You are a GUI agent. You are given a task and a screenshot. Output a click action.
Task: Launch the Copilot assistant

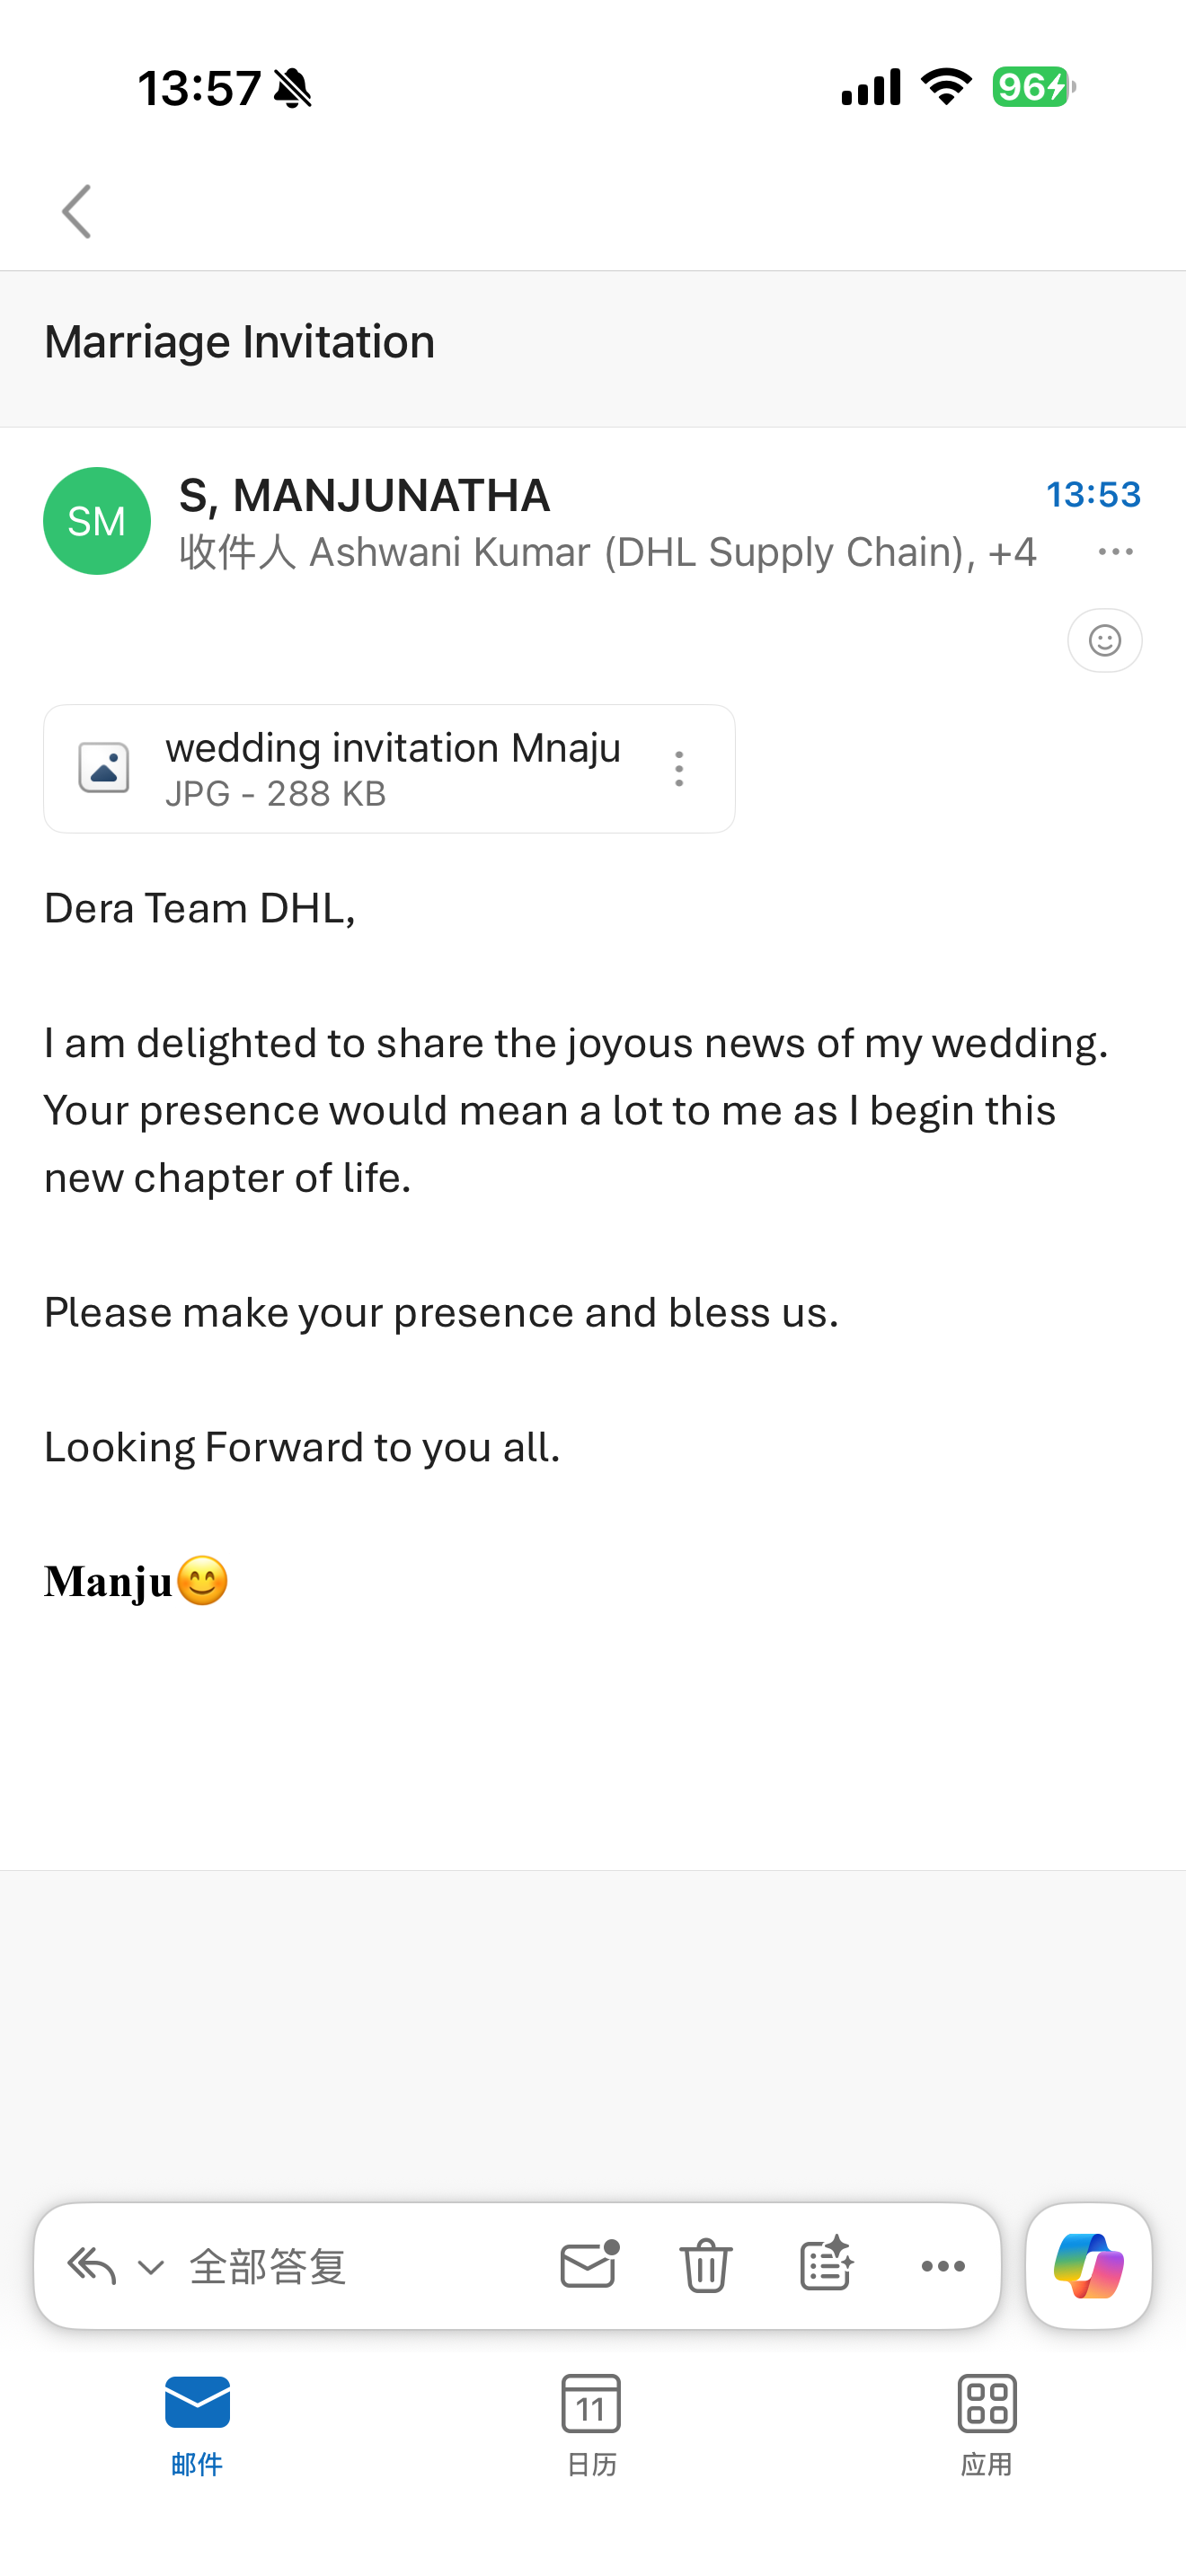tap(1088, 2266)
